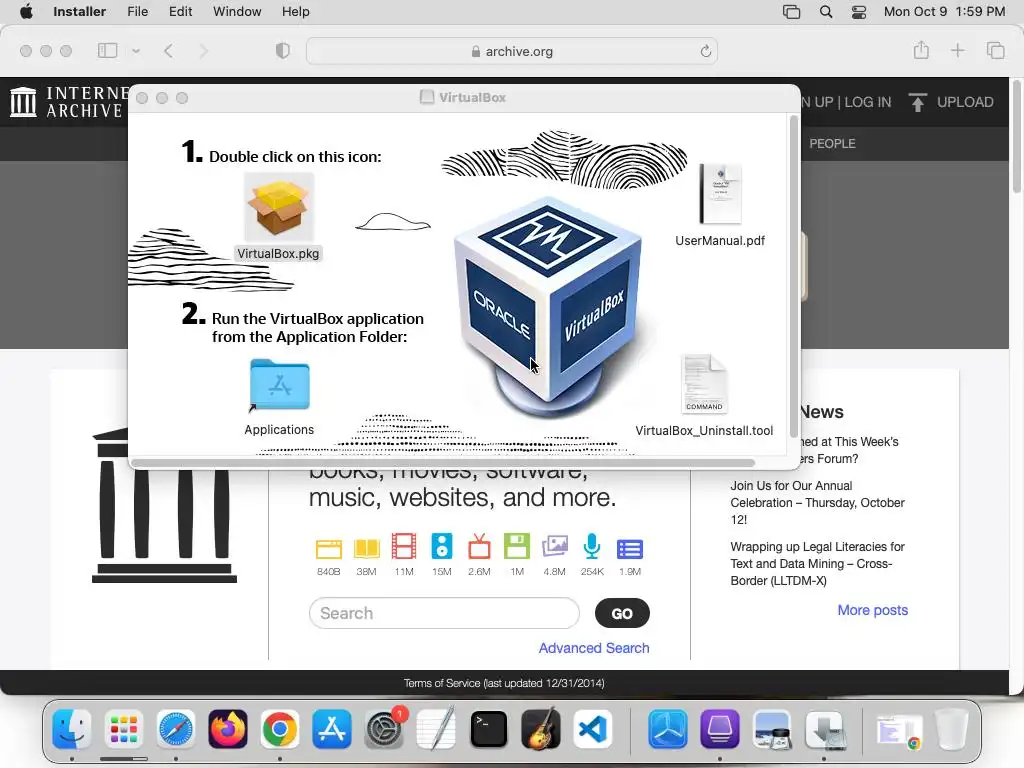The width and height of the screenshot is (1024, 768).
Task: Open the Trash in the Dock
Action: coord(952,729)
